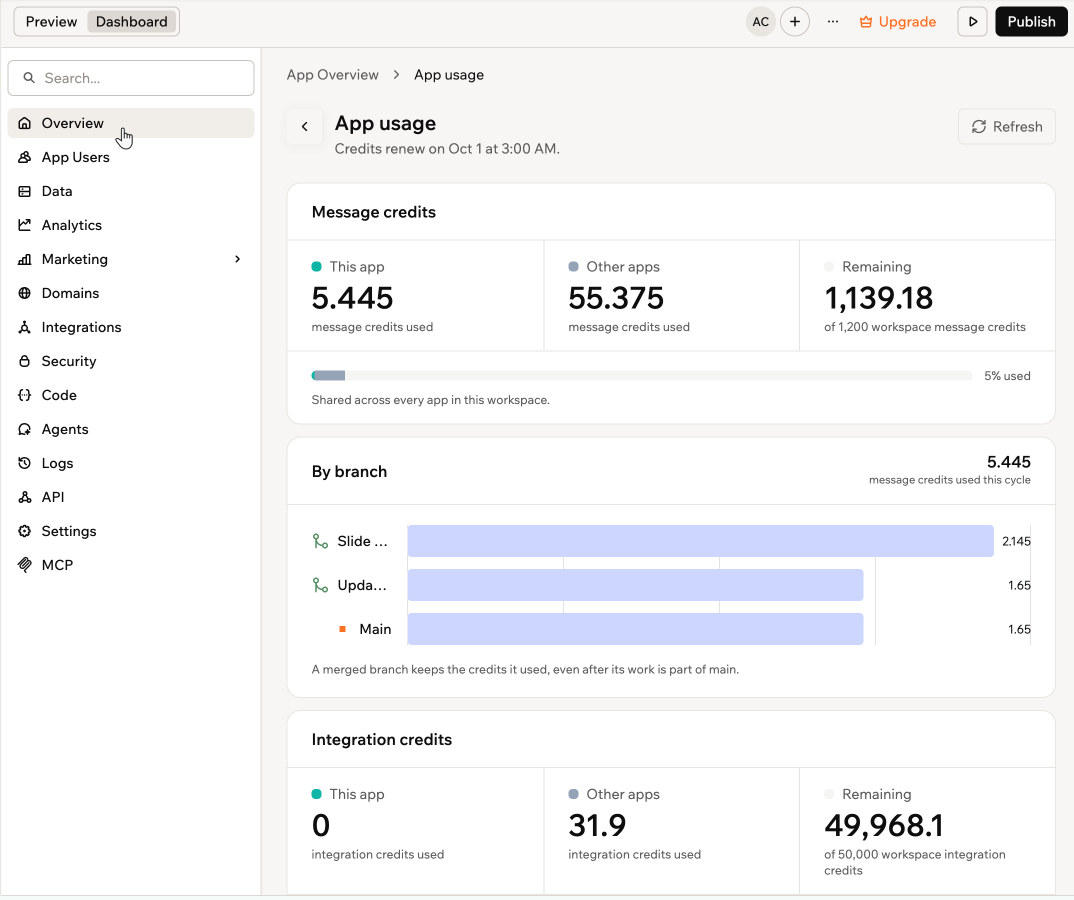
Task: Open Analytics in sidebar
Action: [131, 225]
